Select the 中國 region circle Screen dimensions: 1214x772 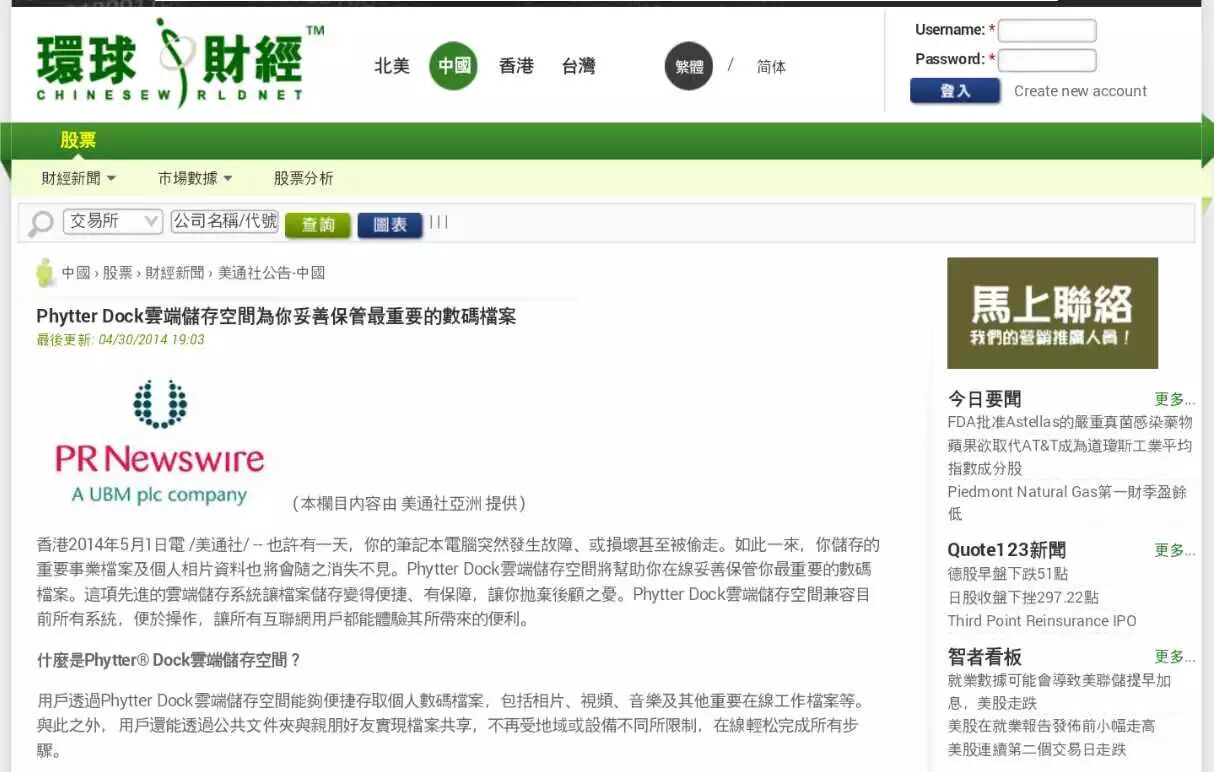454,66
